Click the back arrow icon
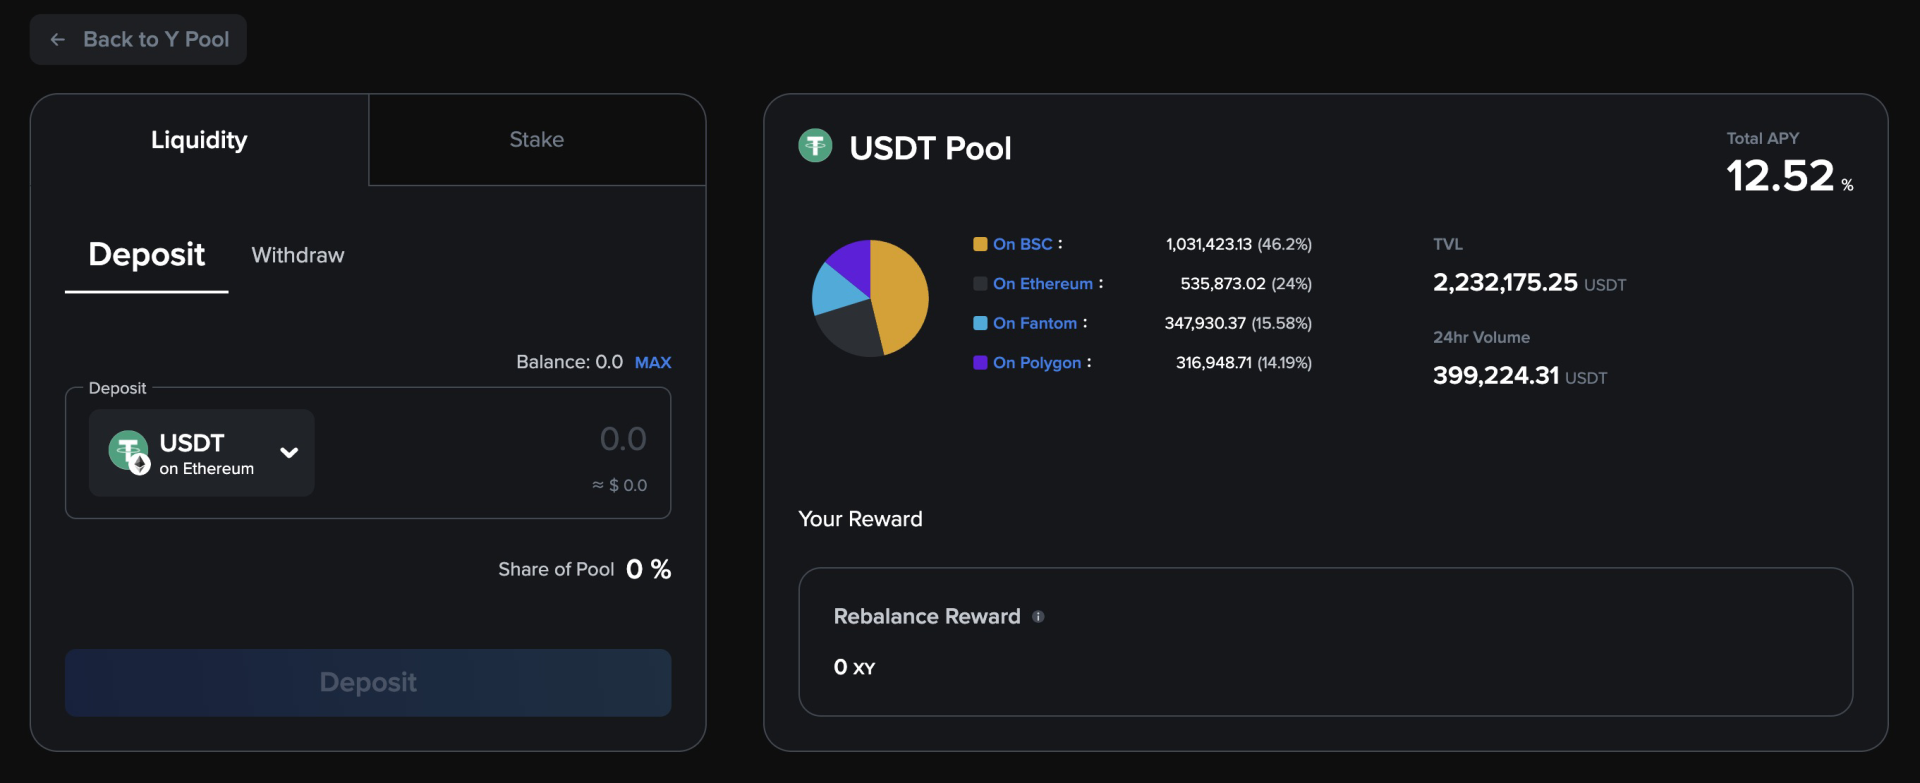This screenshot has height=783, width=1920. click(x=58, y=40)
